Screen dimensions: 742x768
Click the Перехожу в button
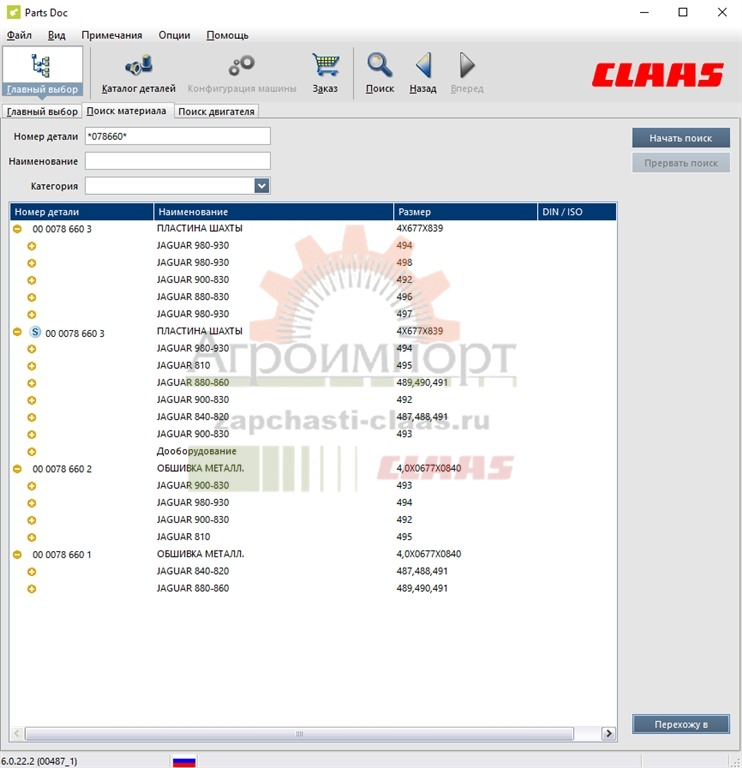pyautogui.click(x=681, y=724)
